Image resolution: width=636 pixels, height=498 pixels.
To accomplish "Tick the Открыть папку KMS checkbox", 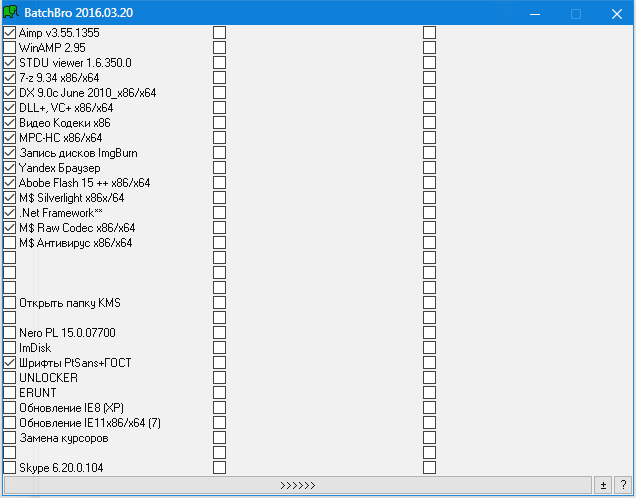I will tap(10, 303).
